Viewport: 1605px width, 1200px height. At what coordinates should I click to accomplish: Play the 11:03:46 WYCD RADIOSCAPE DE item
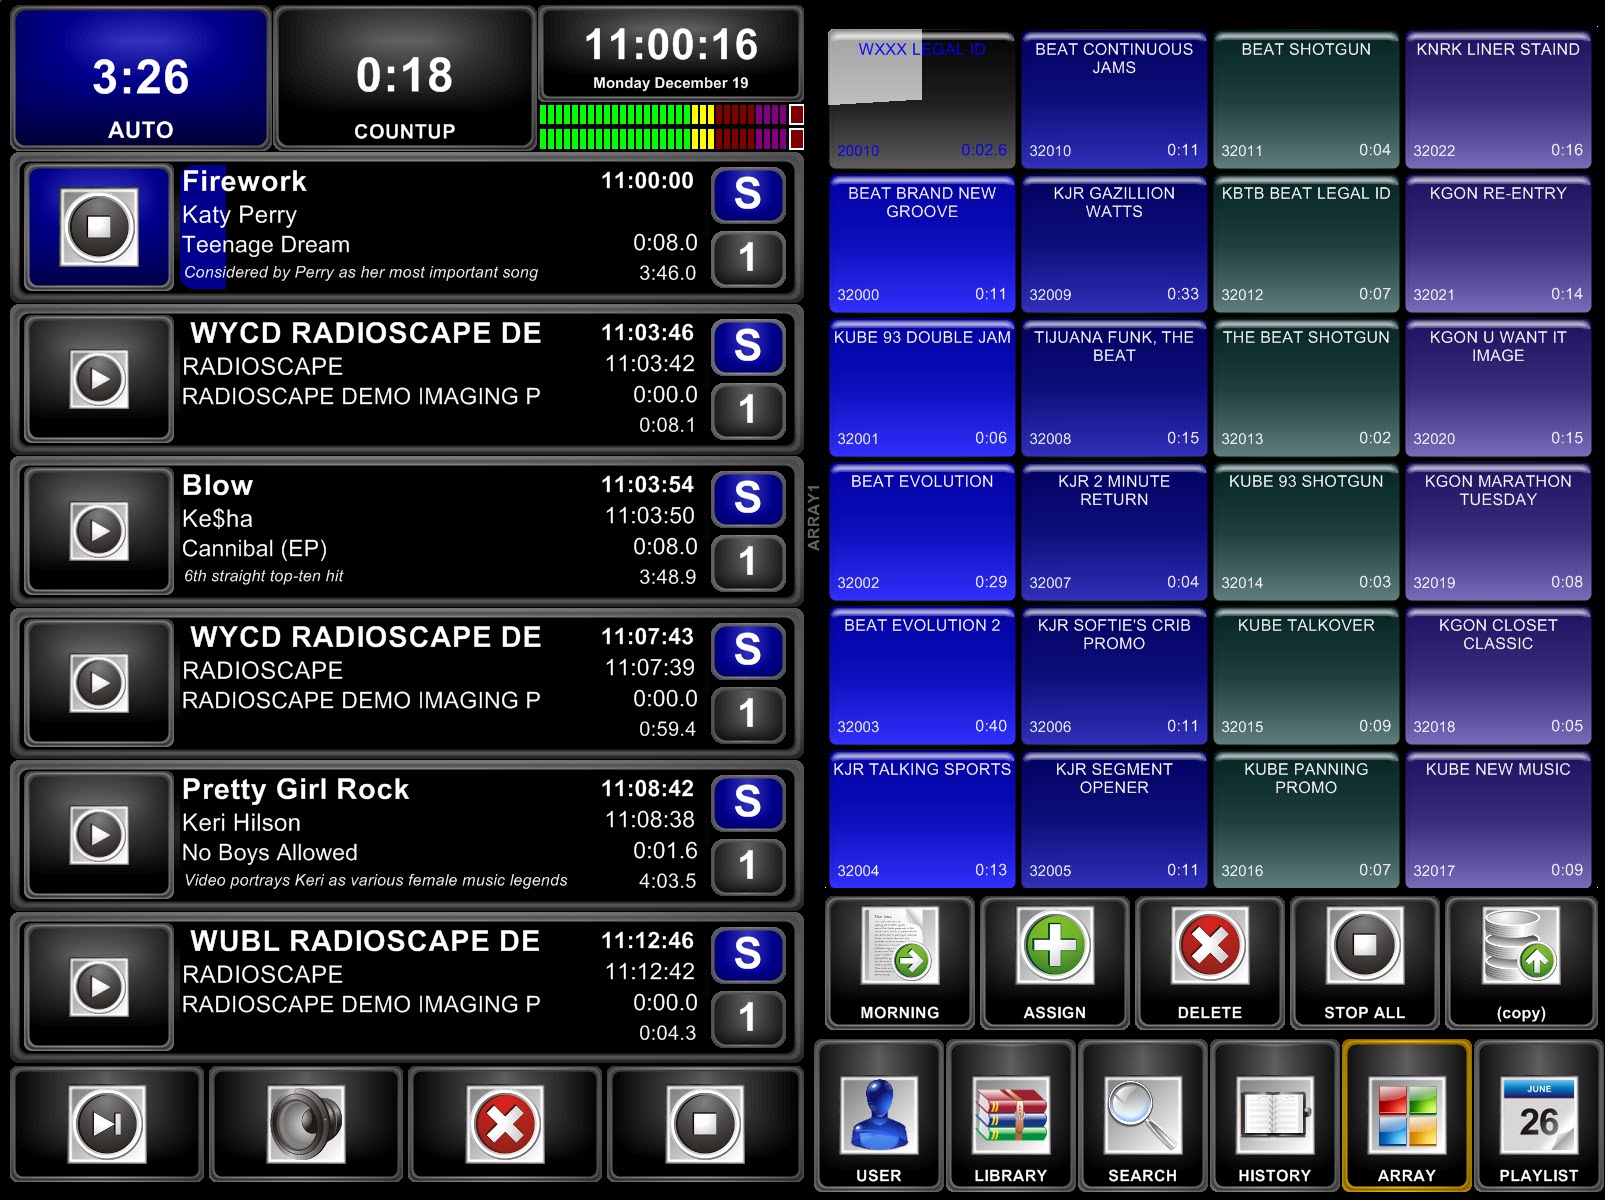pyautogui.click(x=99, y=379)
